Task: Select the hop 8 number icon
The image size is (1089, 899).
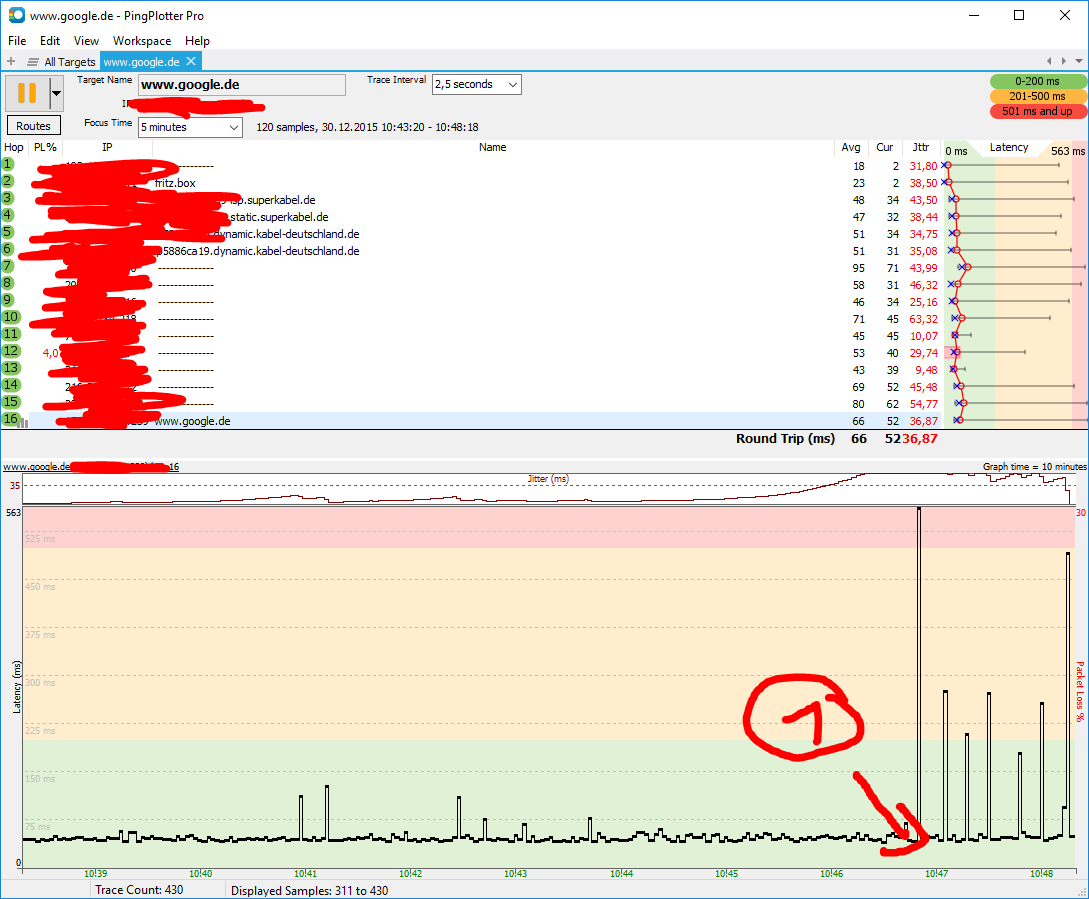Action: 8,283
